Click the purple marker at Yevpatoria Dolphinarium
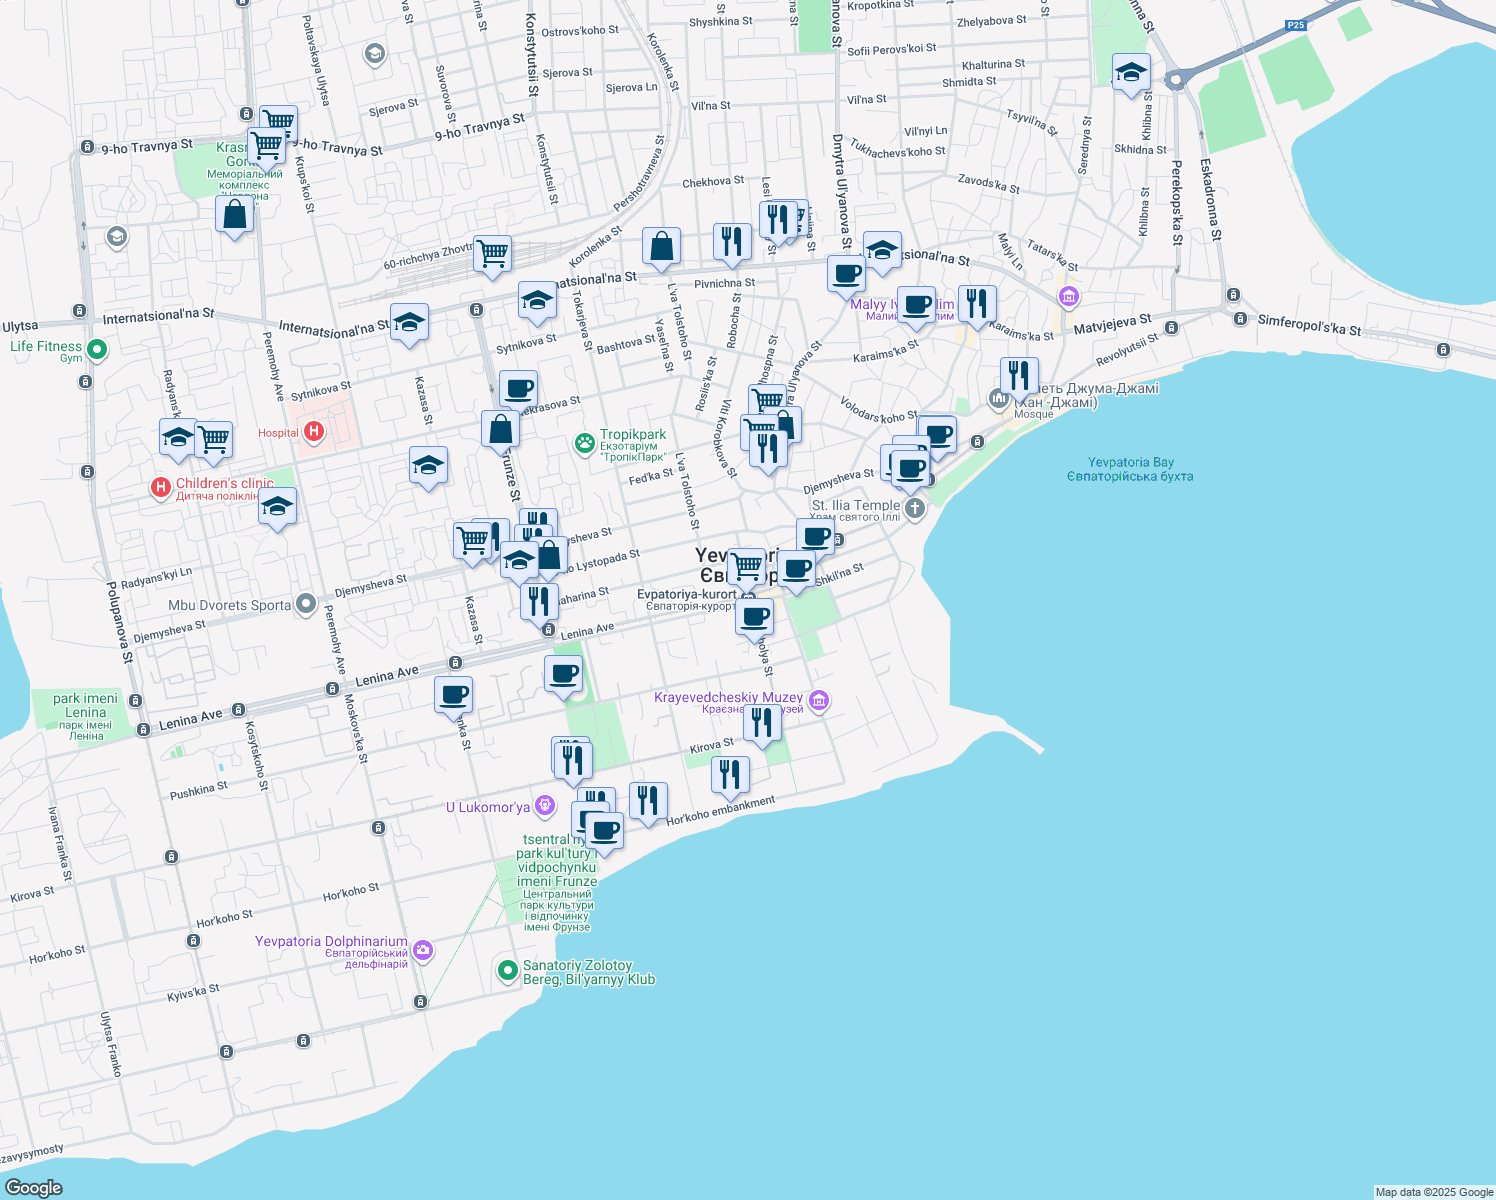 tap(423, 949)
